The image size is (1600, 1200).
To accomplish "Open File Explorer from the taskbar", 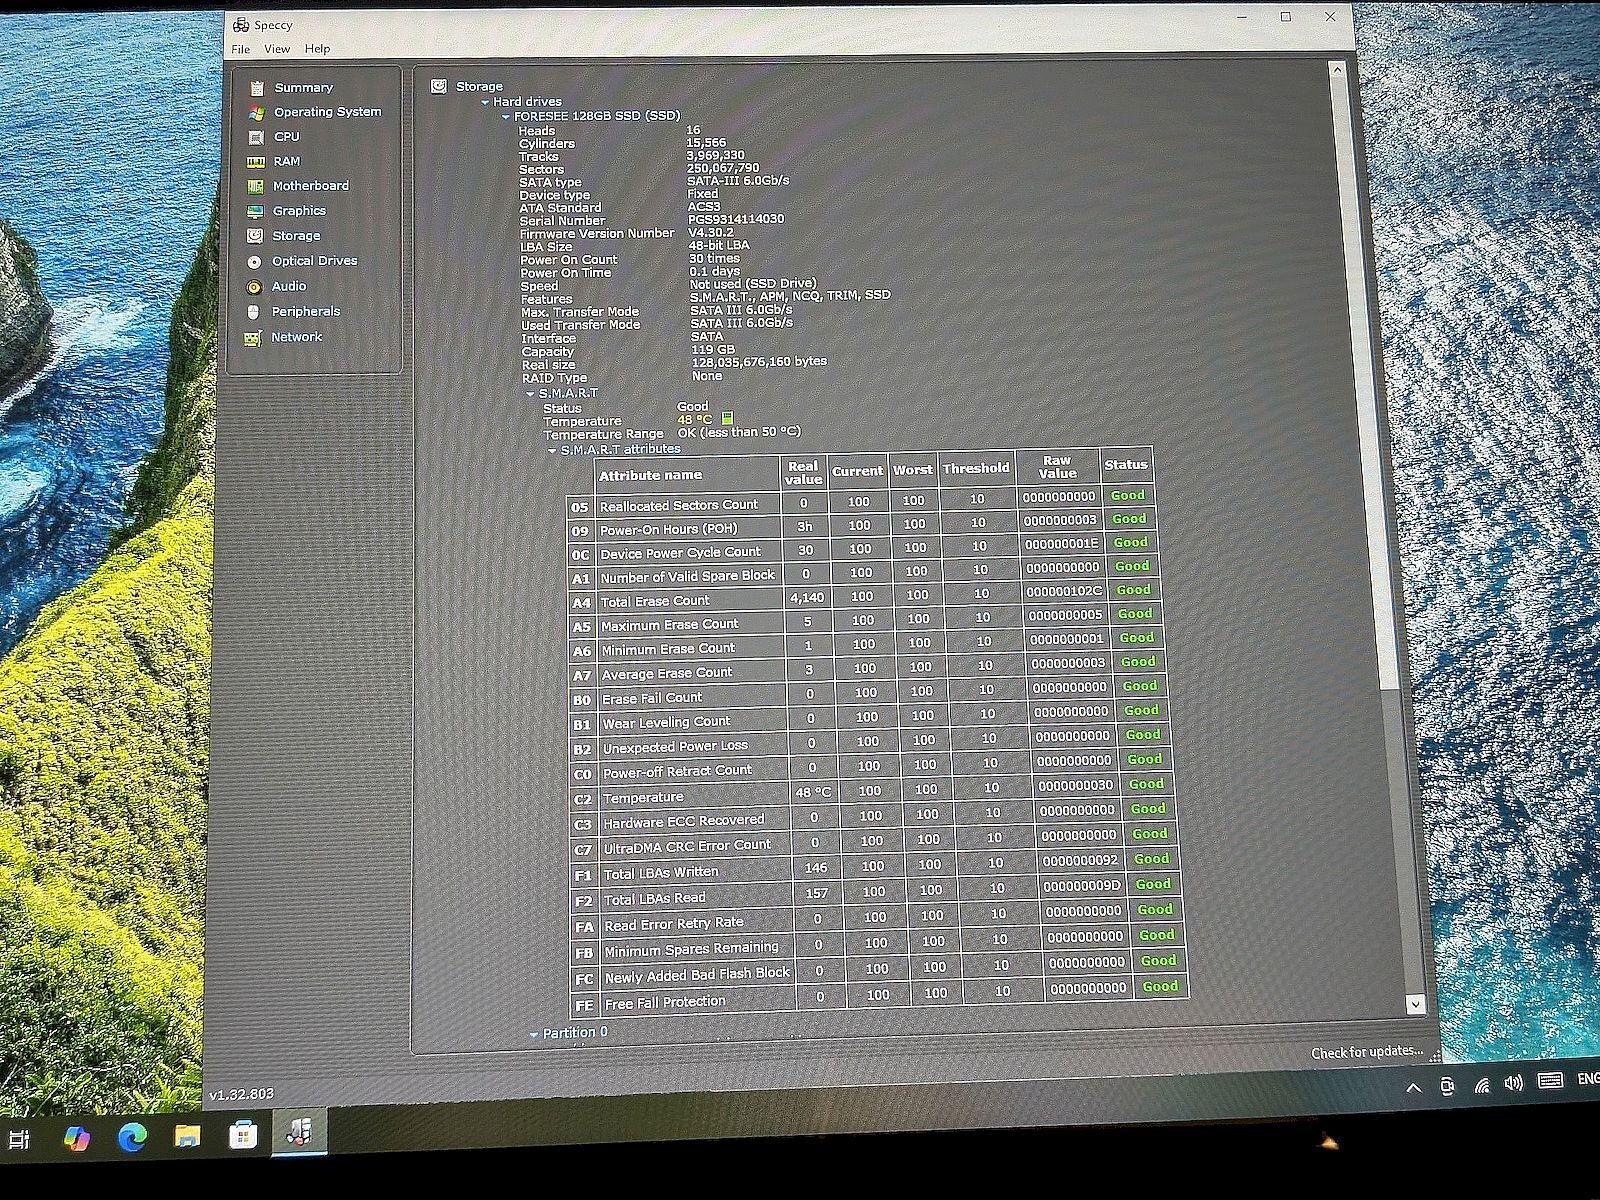I will [x=187, y=1136].
